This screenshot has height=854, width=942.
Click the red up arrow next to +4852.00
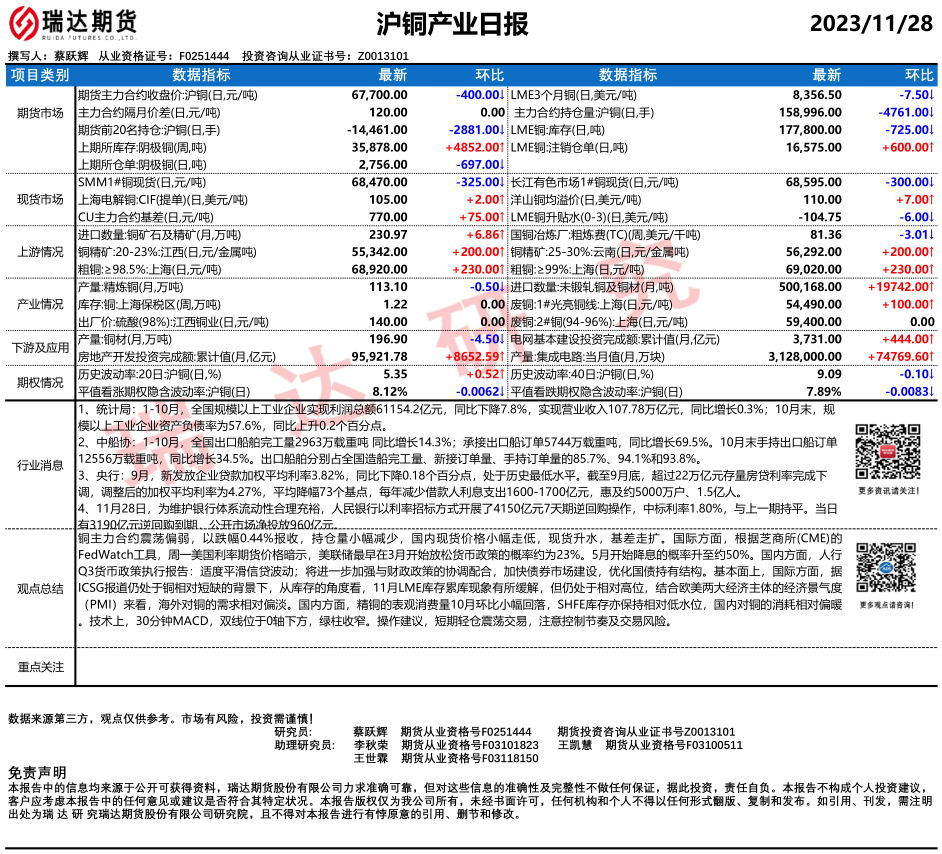[503, 146]
